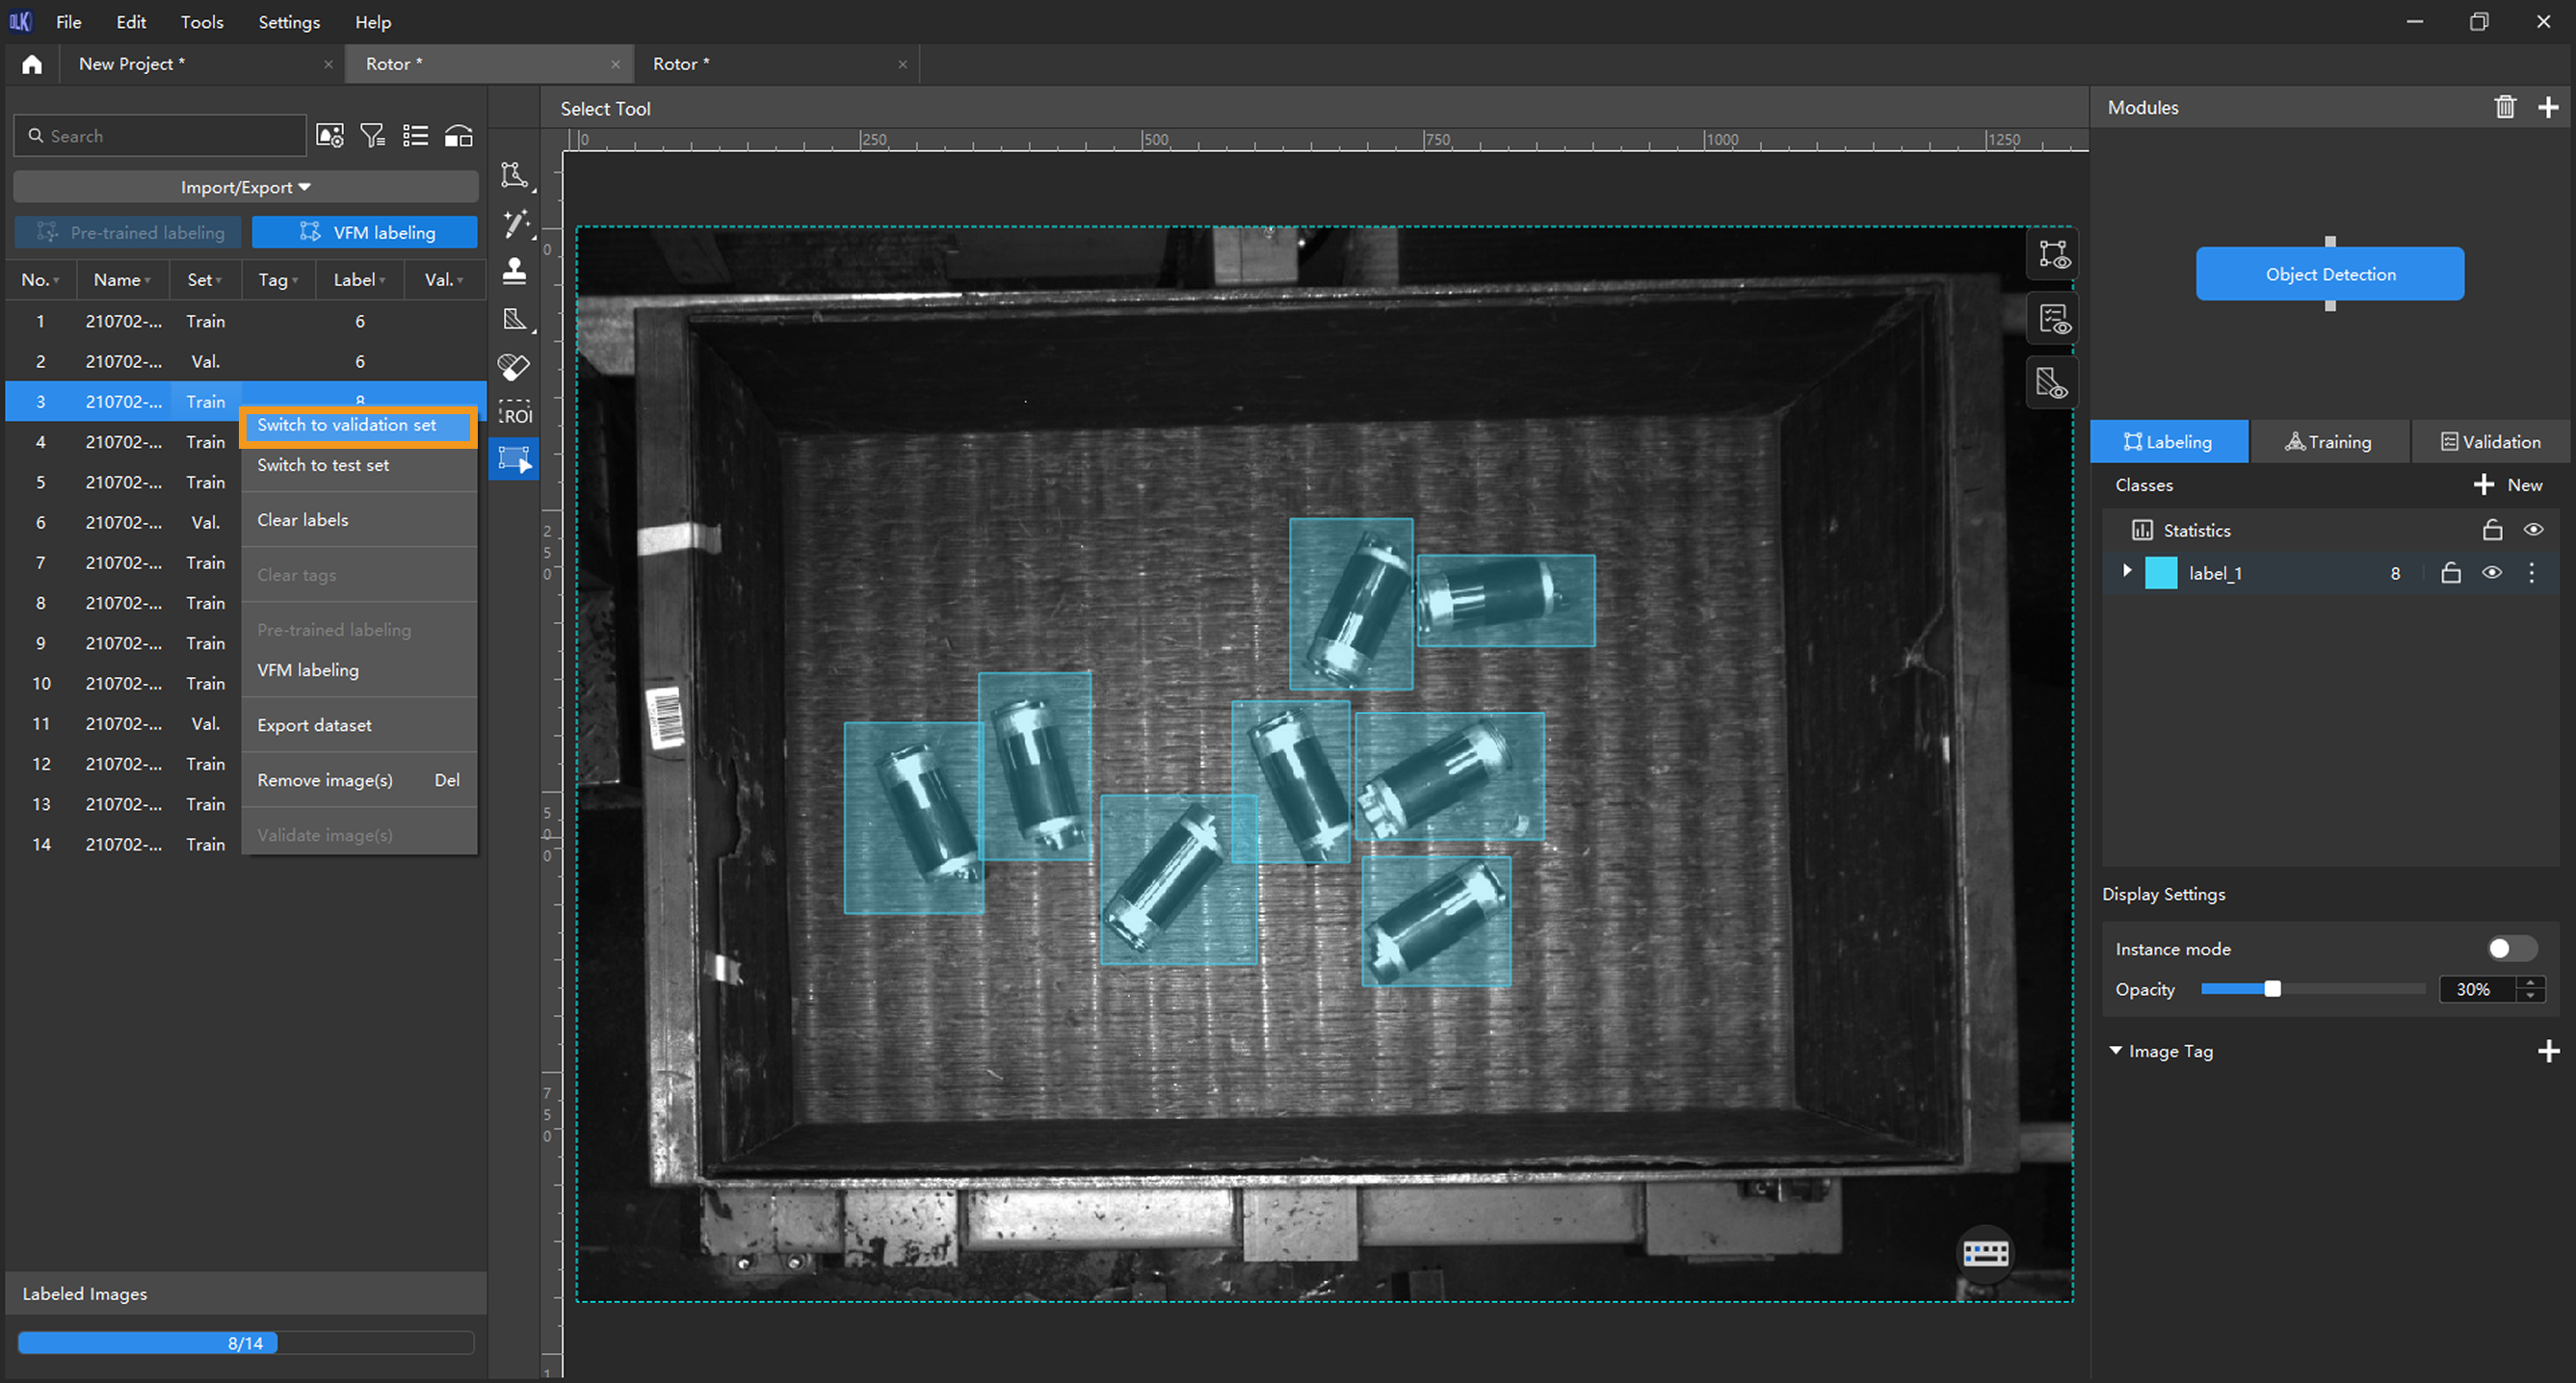Hide label_1 class annotations
2576x1383 pixels.
2492,573
